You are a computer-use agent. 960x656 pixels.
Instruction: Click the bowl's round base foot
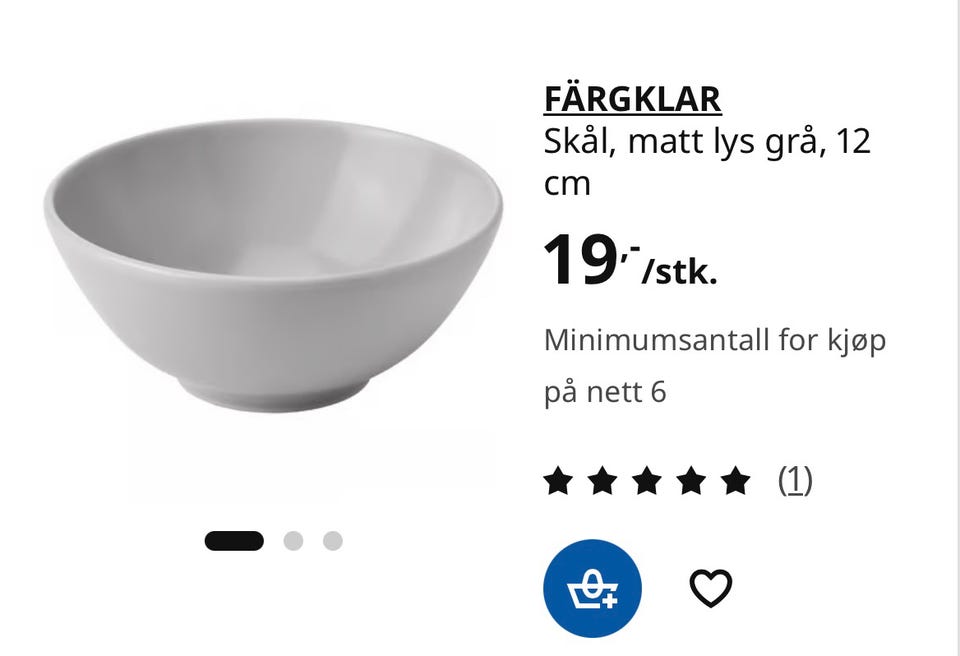coord(274,394)
